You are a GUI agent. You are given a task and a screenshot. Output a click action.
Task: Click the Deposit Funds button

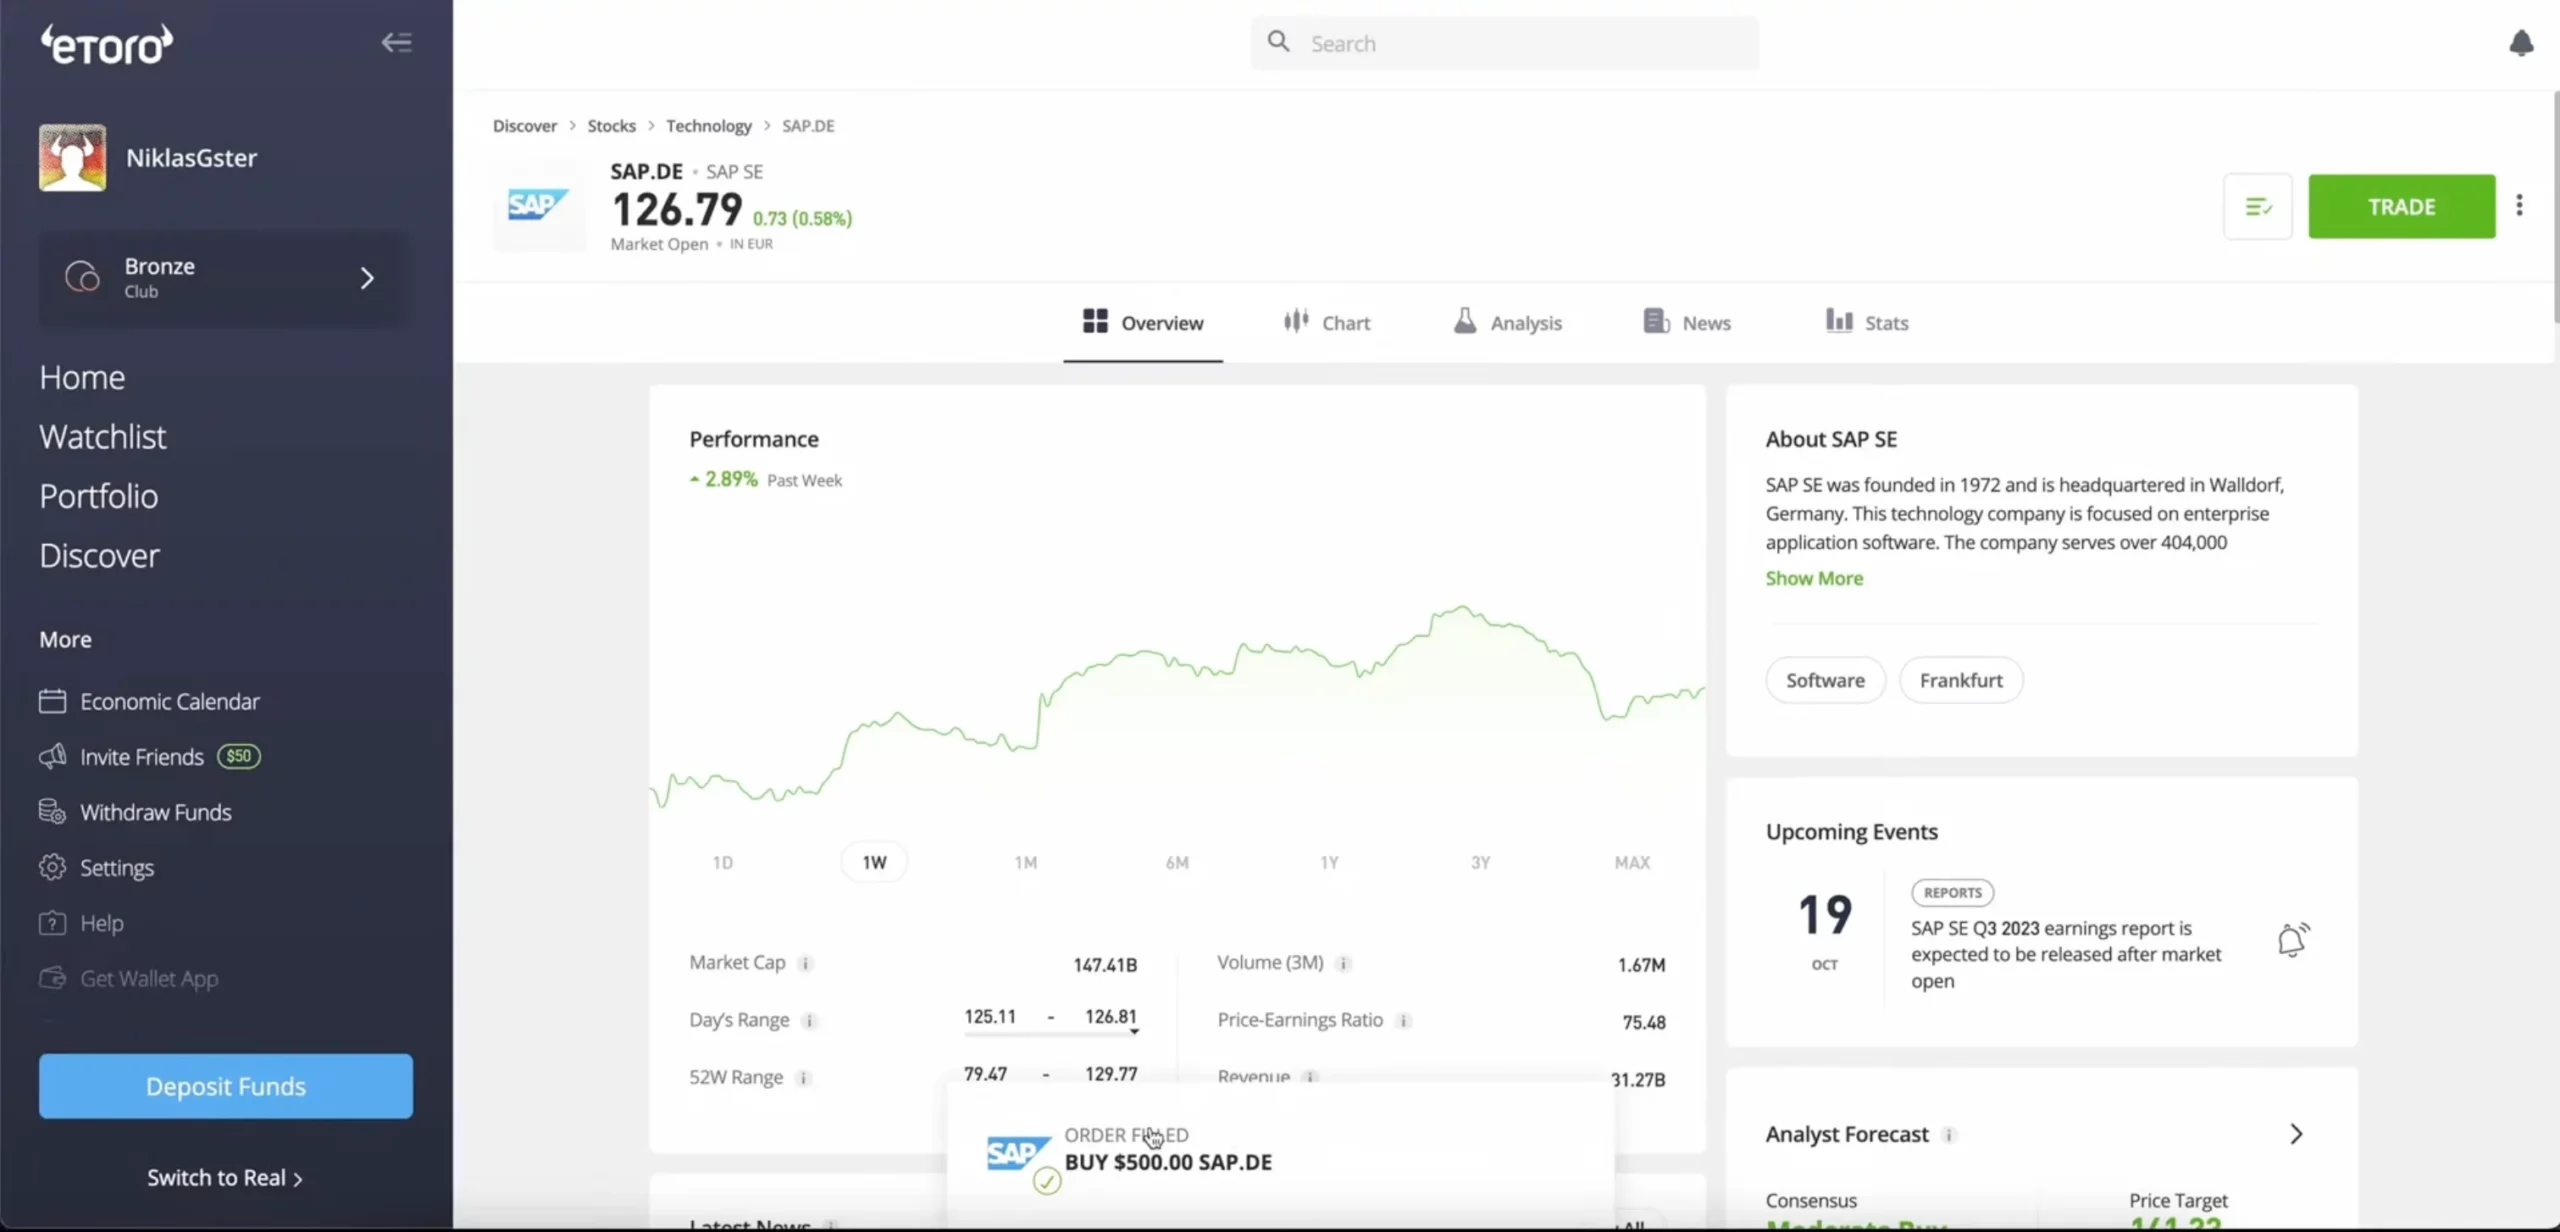[x=226, y=1086]
